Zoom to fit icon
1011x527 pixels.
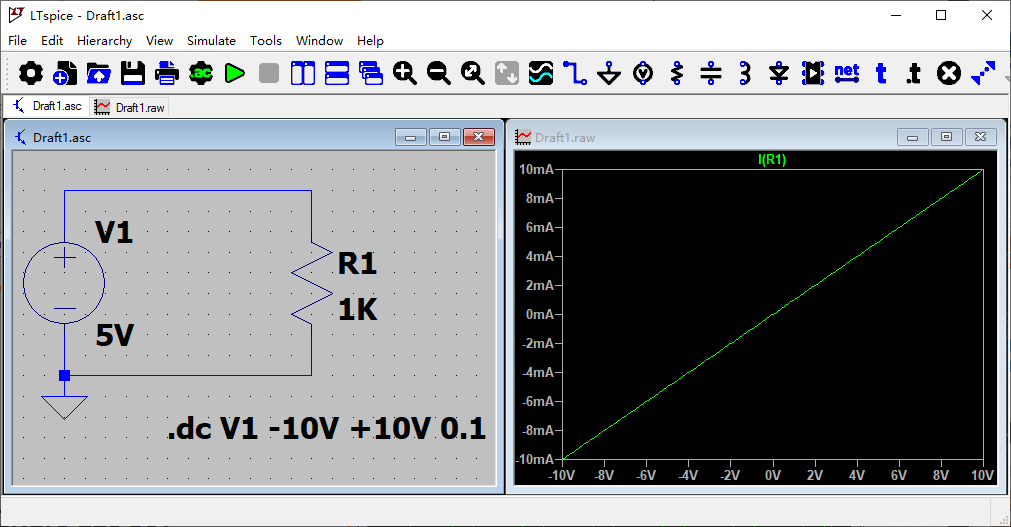point(473,74)
